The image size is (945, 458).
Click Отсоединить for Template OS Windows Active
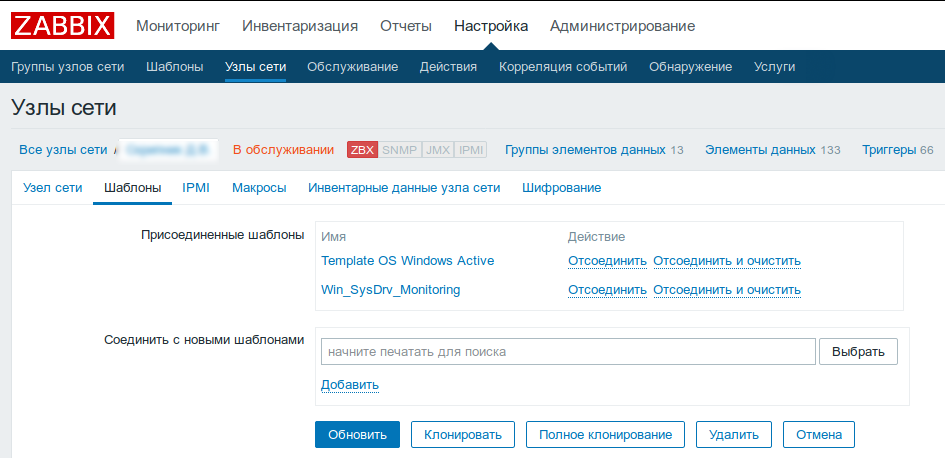608,261
